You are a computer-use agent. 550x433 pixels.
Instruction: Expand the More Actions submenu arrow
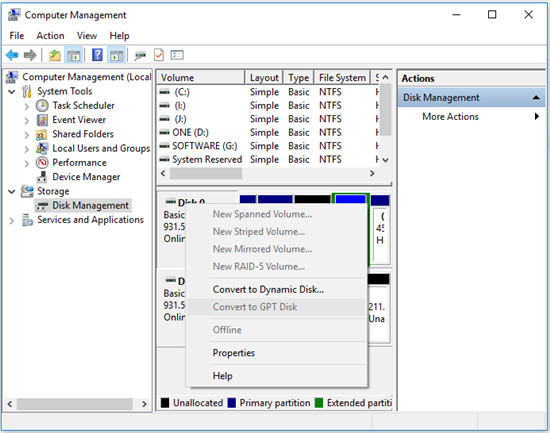click(x=536, y=116)
